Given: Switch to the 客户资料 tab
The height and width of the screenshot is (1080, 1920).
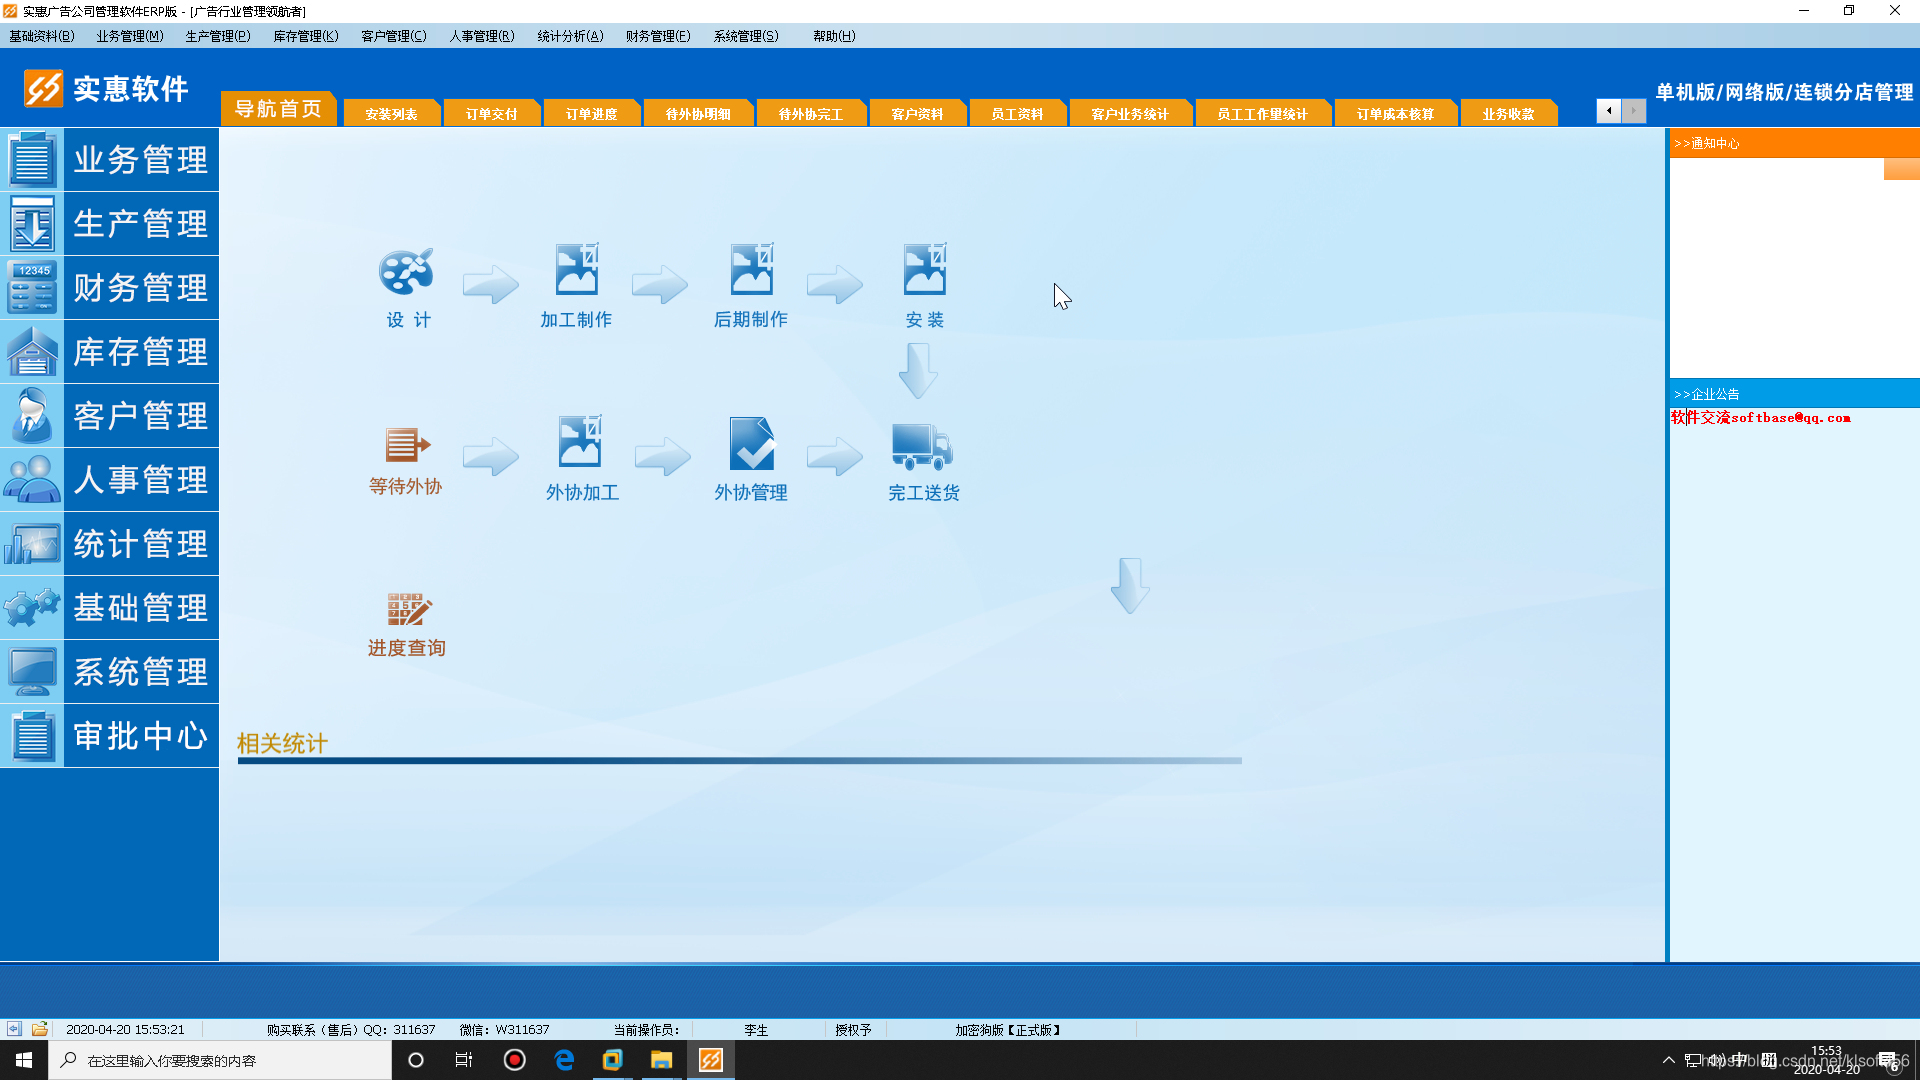Looking at the screenshot, I should point(917,114).
